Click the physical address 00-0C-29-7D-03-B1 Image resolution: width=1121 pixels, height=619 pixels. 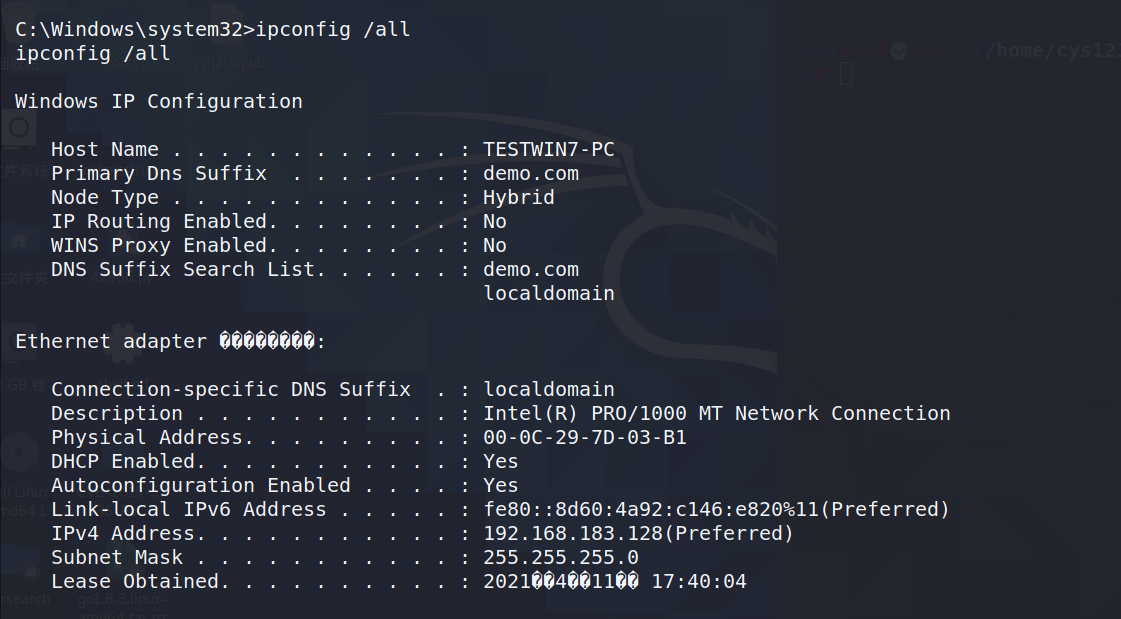click(x=585, y=437)
